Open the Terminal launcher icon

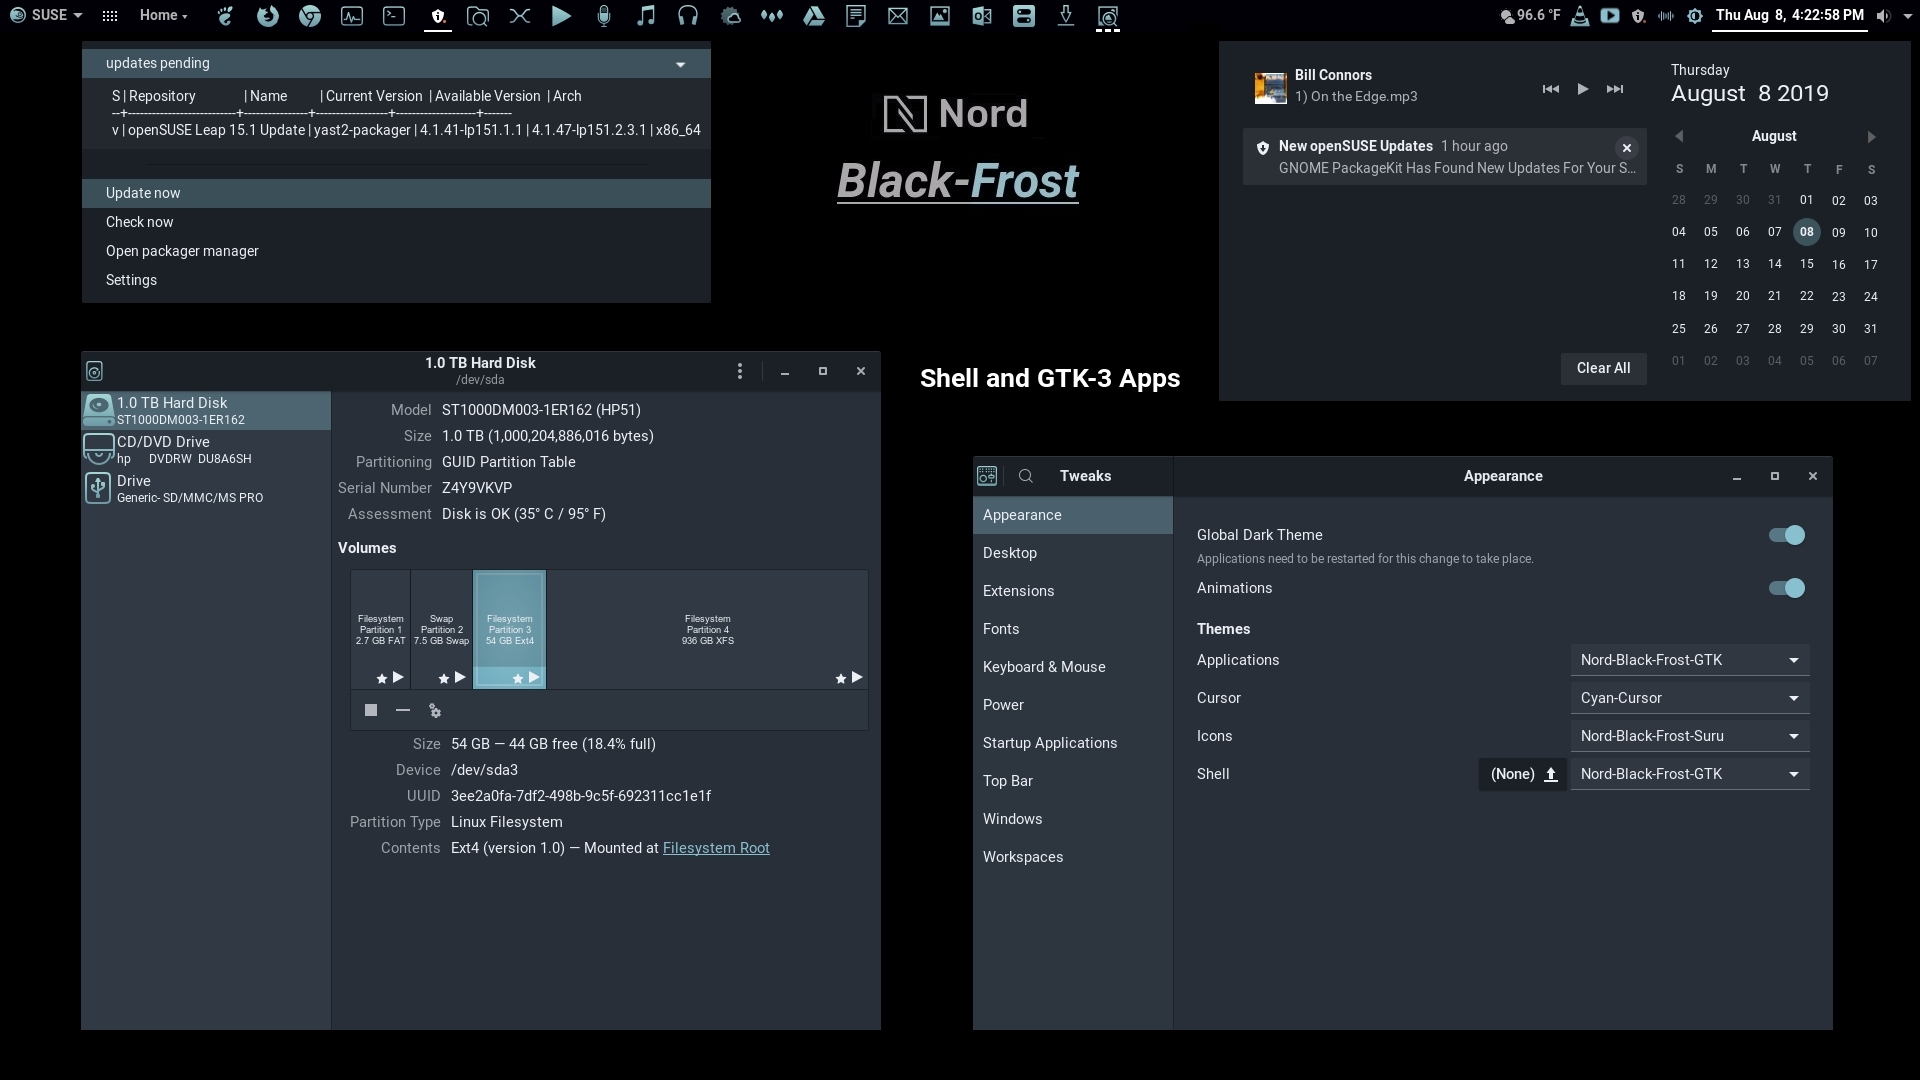[394, 16]
